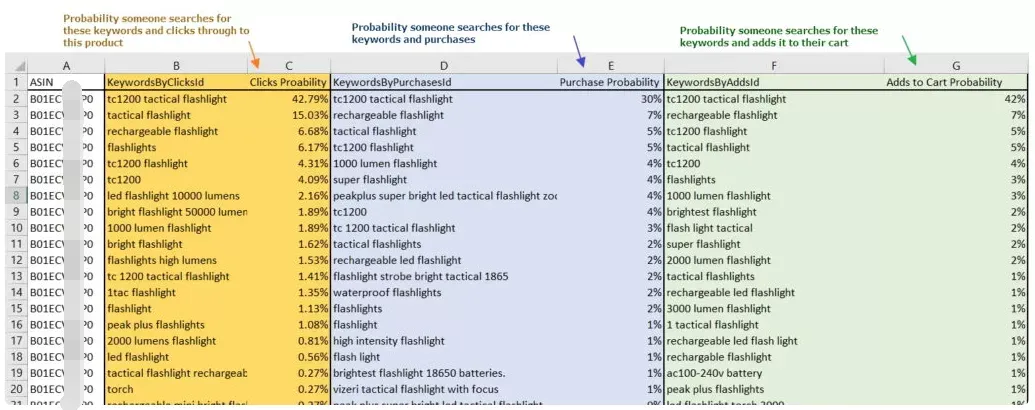Select '2000 lumens flashlight' cell
This screenshot has height=410, width=1035.
coord(176,341)
